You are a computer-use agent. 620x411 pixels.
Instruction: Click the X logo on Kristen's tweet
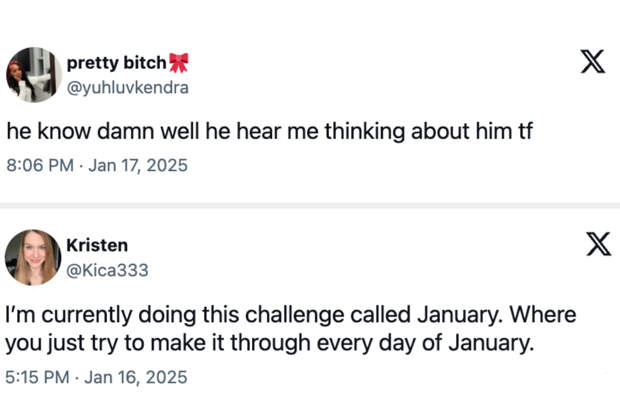tap(598, 243)
